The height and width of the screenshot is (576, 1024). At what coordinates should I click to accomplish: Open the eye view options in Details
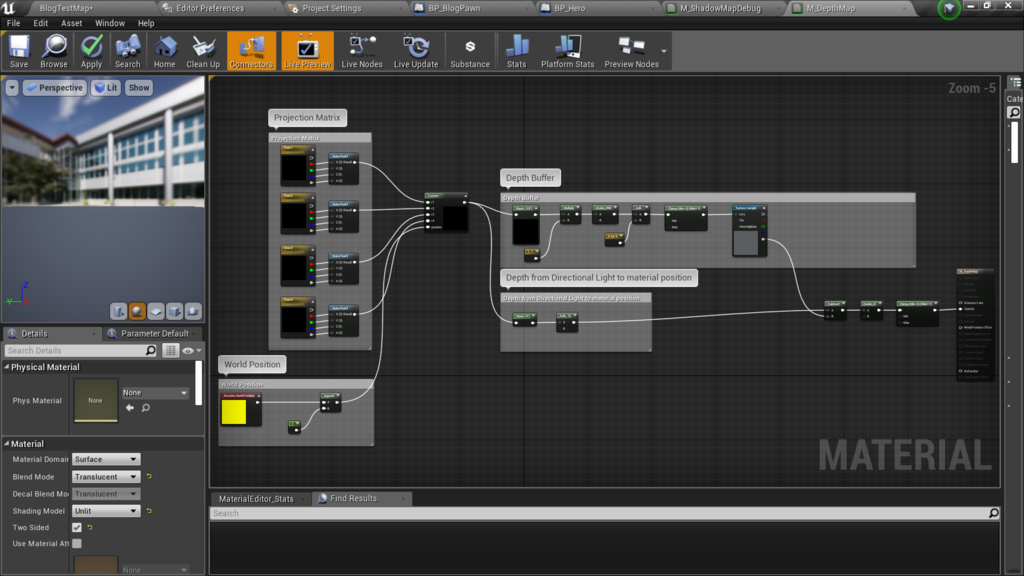pyautogui.click(x=191, y=351)
